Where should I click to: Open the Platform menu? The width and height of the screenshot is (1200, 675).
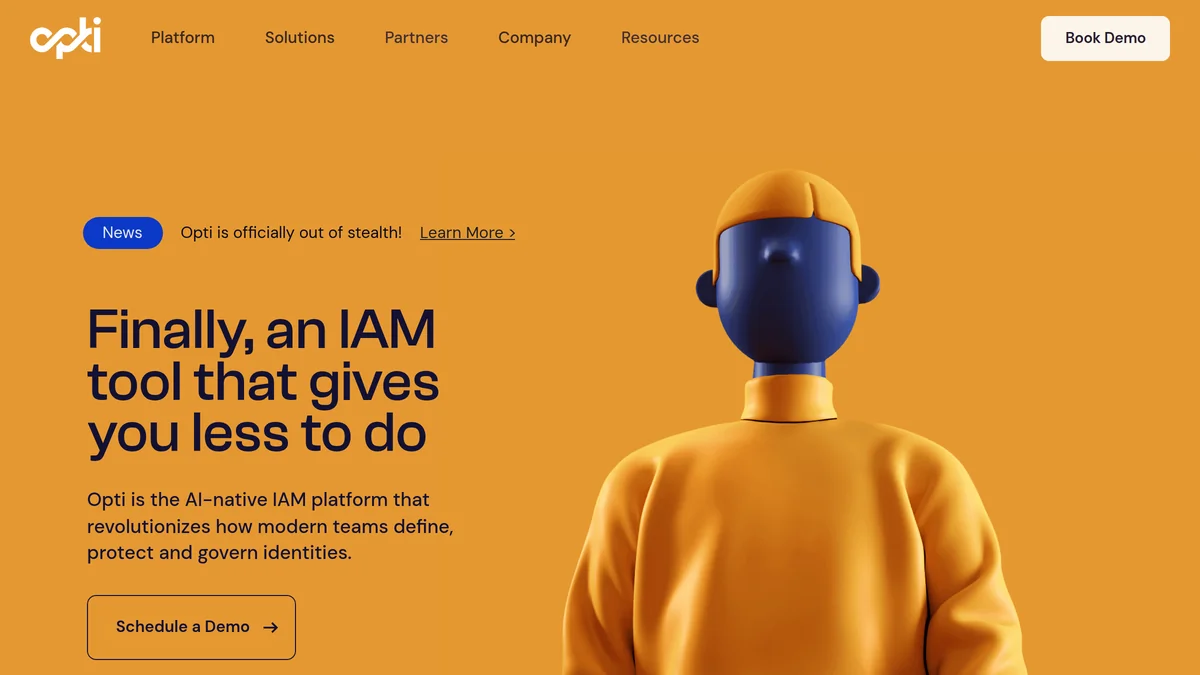point(182,37)
